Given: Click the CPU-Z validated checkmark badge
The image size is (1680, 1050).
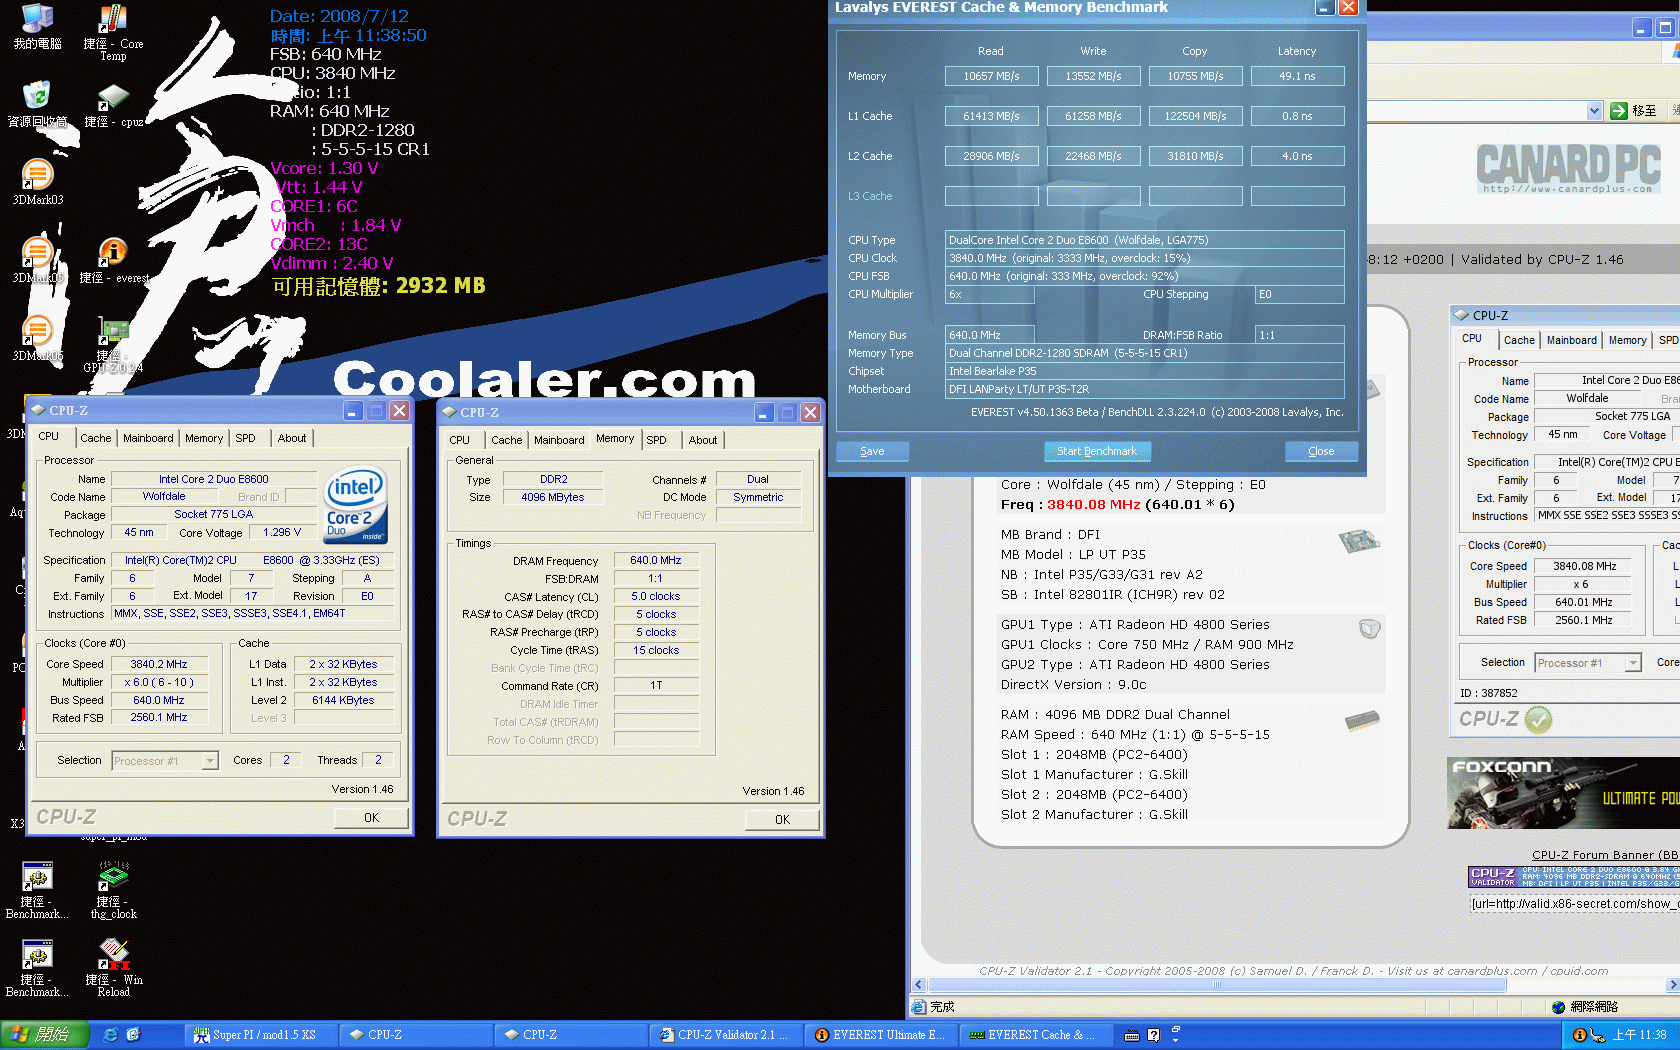Looking at the screenshot, I should coord(1538,719).
